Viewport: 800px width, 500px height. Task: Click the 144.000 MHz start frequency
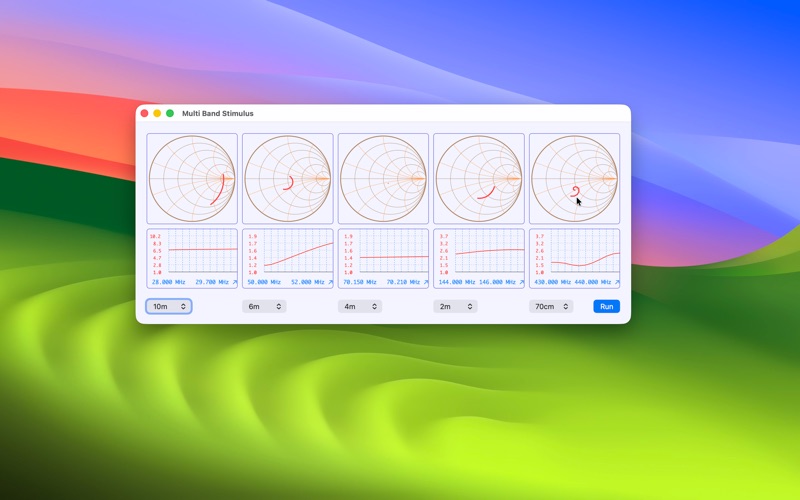[457, 282]
